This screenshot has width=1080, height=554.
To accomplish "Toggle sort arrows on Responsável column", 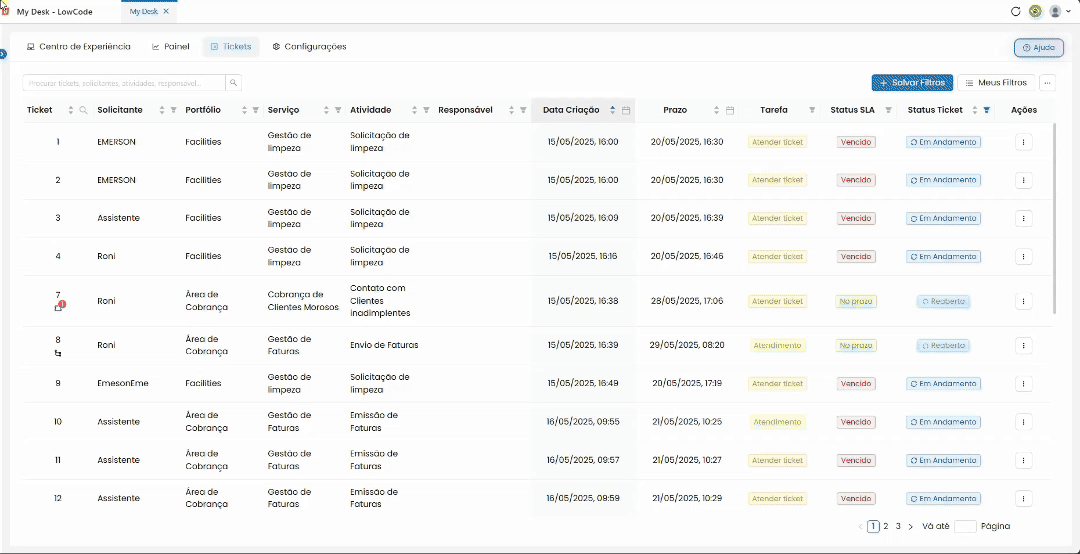I will 511,110.
